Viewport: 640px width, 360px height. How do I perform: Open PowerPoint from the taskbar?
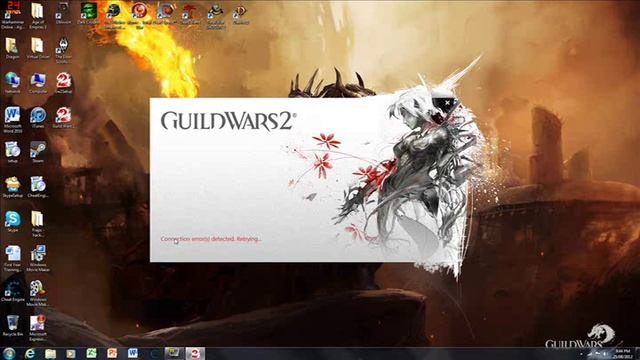112,353
